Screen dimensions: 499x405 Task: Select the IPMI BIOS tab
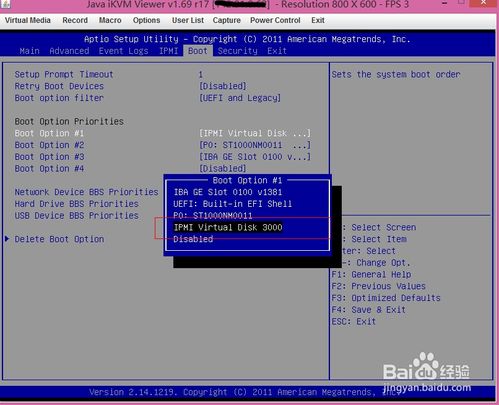(169, 51)
